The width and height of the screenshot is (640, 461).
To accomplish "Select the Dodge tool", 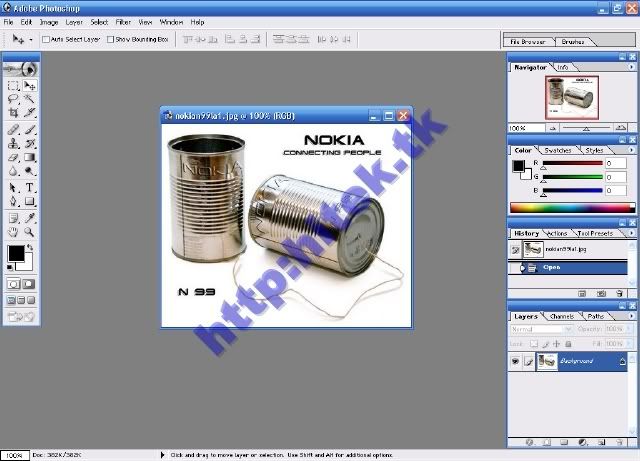I will (x=29, y=171).
